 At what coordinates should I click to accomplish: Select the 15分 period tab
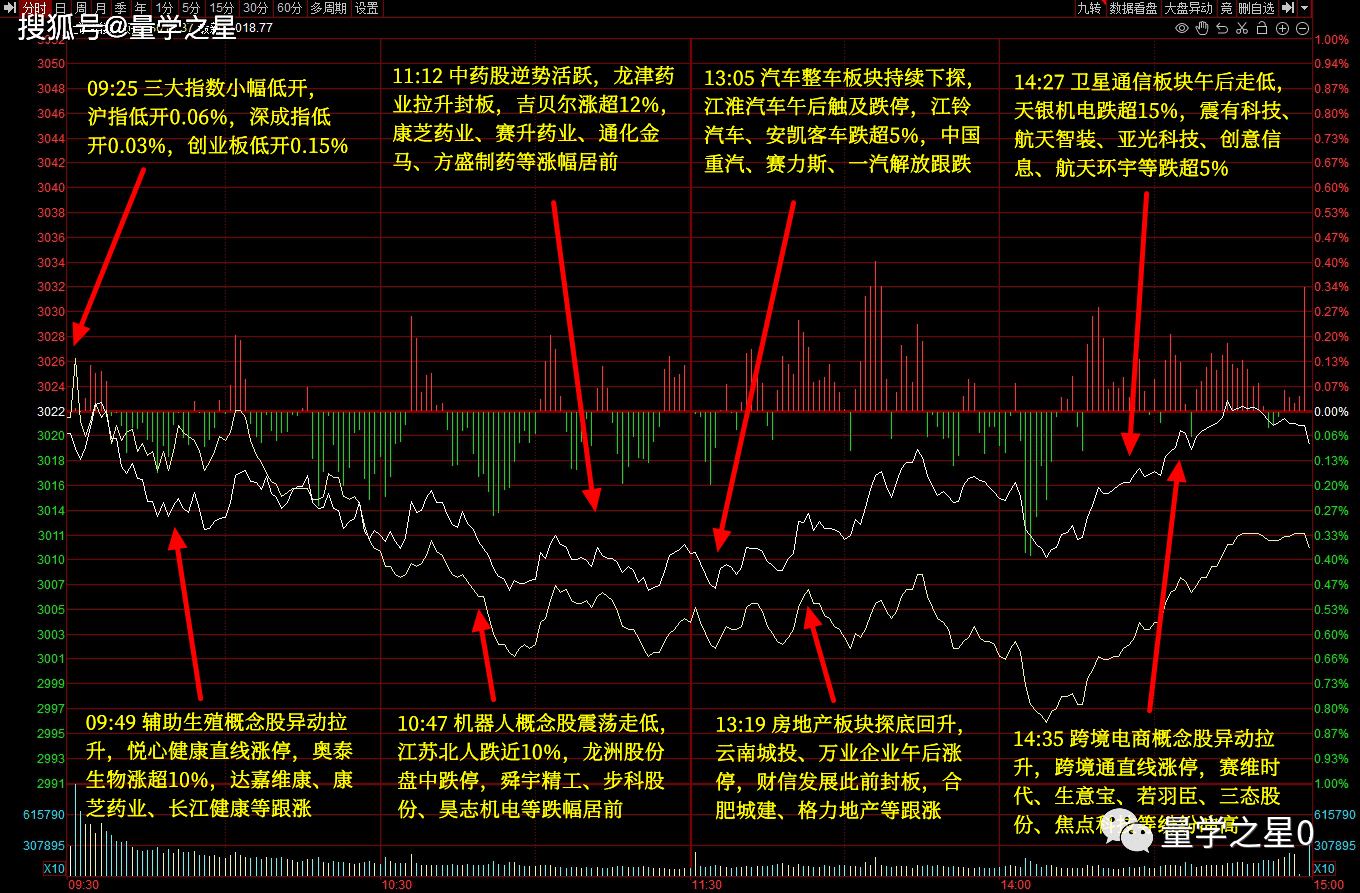[221, 8]
